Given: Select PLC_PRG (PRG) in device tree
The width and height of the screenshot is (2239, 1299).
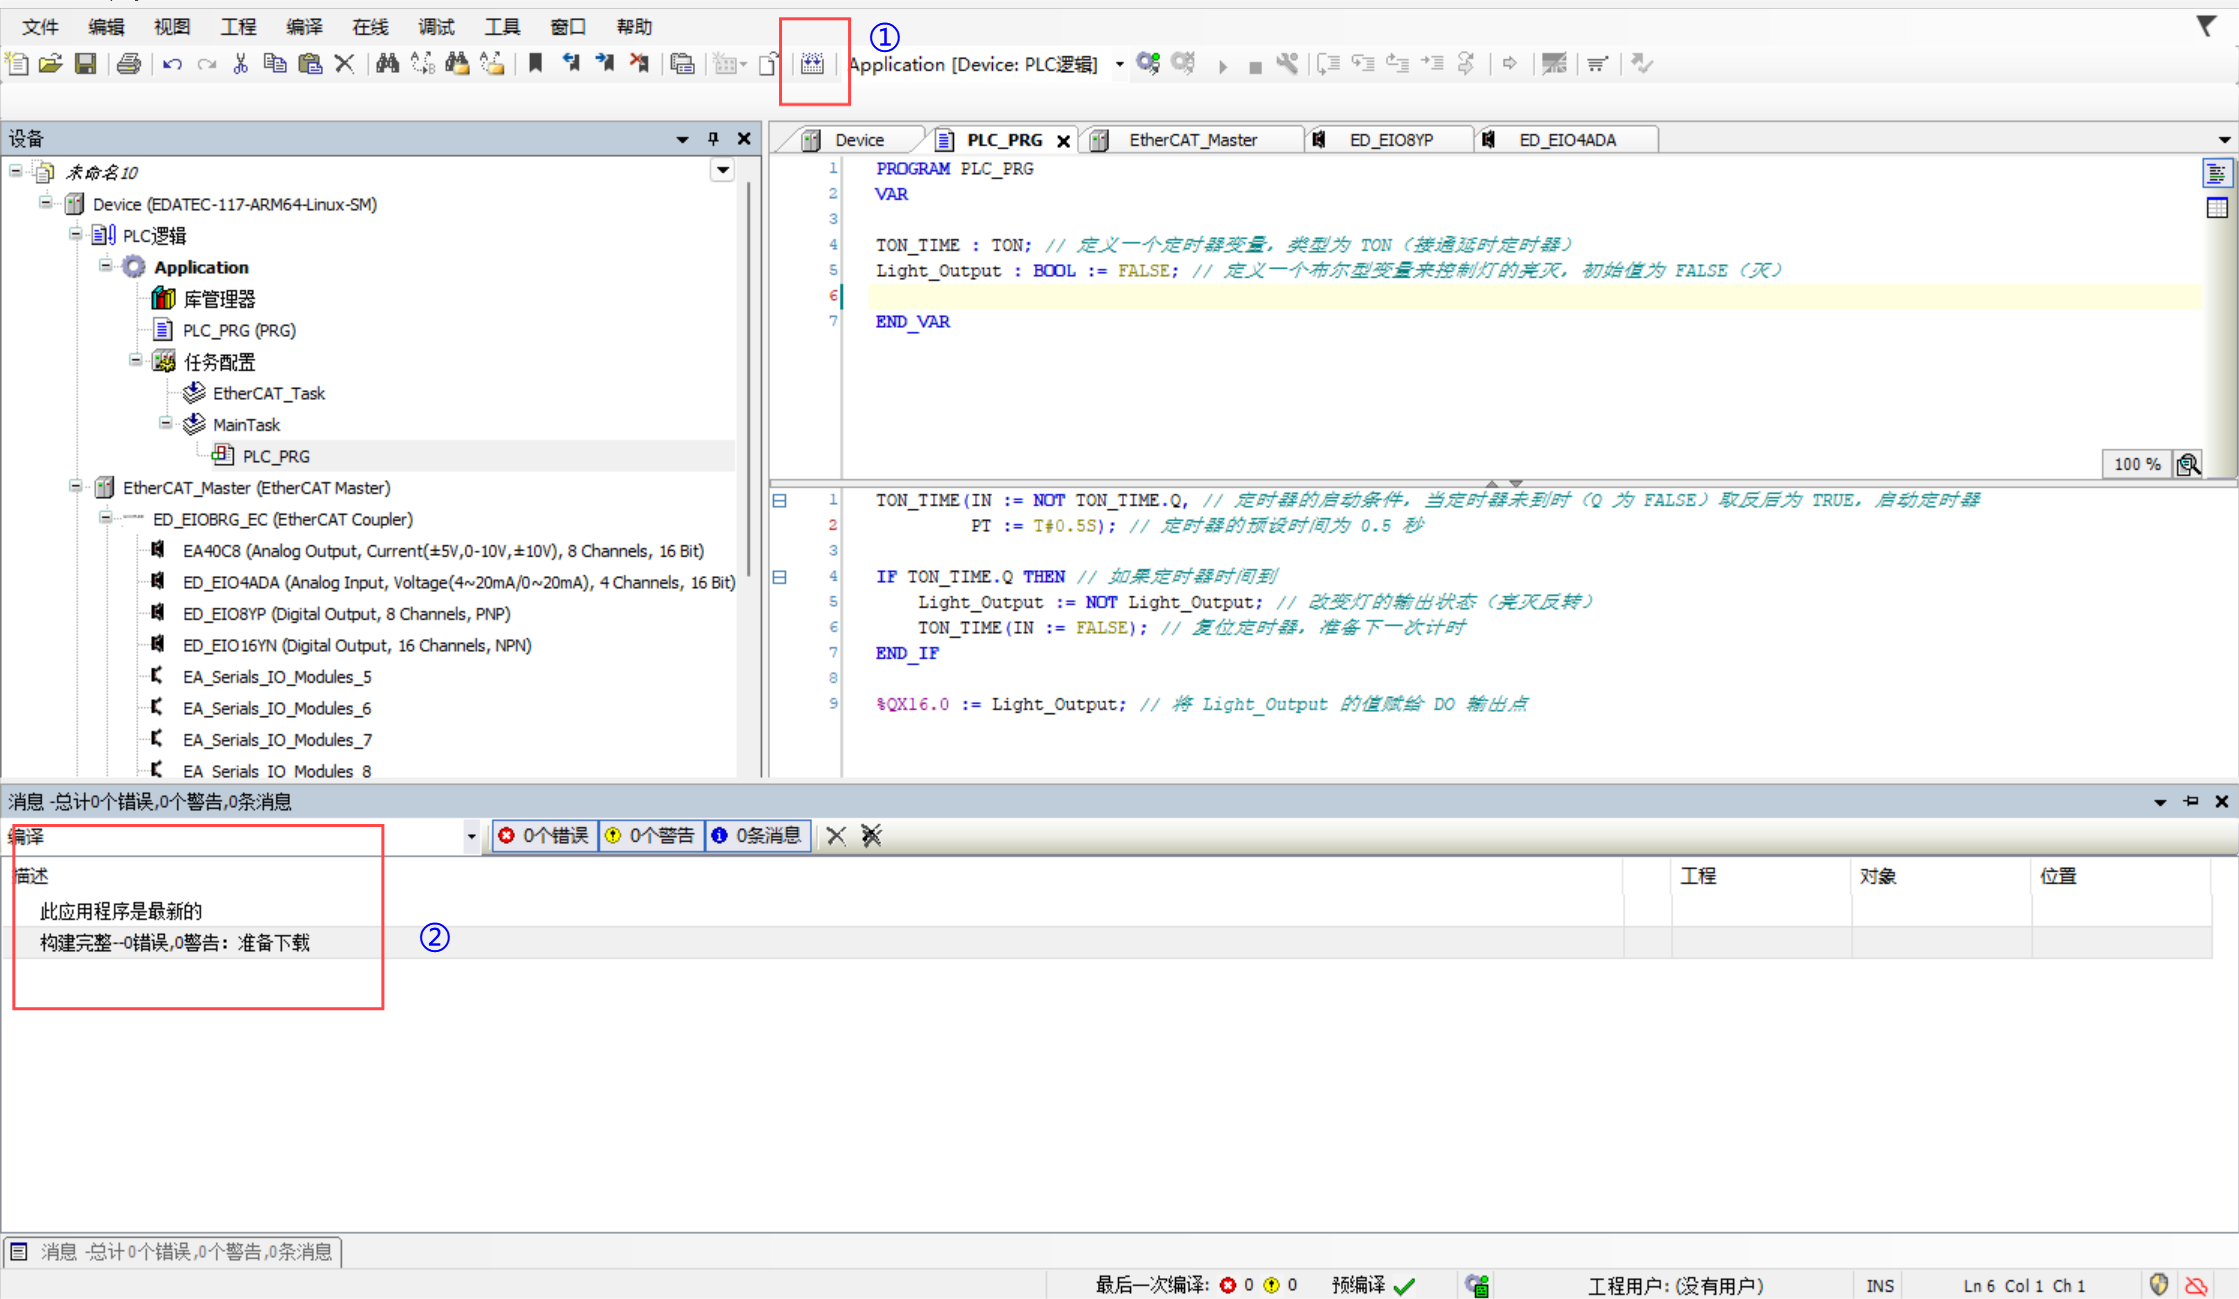Looking at the screenshot, I should pyautogui.click(x=239, y=330).
